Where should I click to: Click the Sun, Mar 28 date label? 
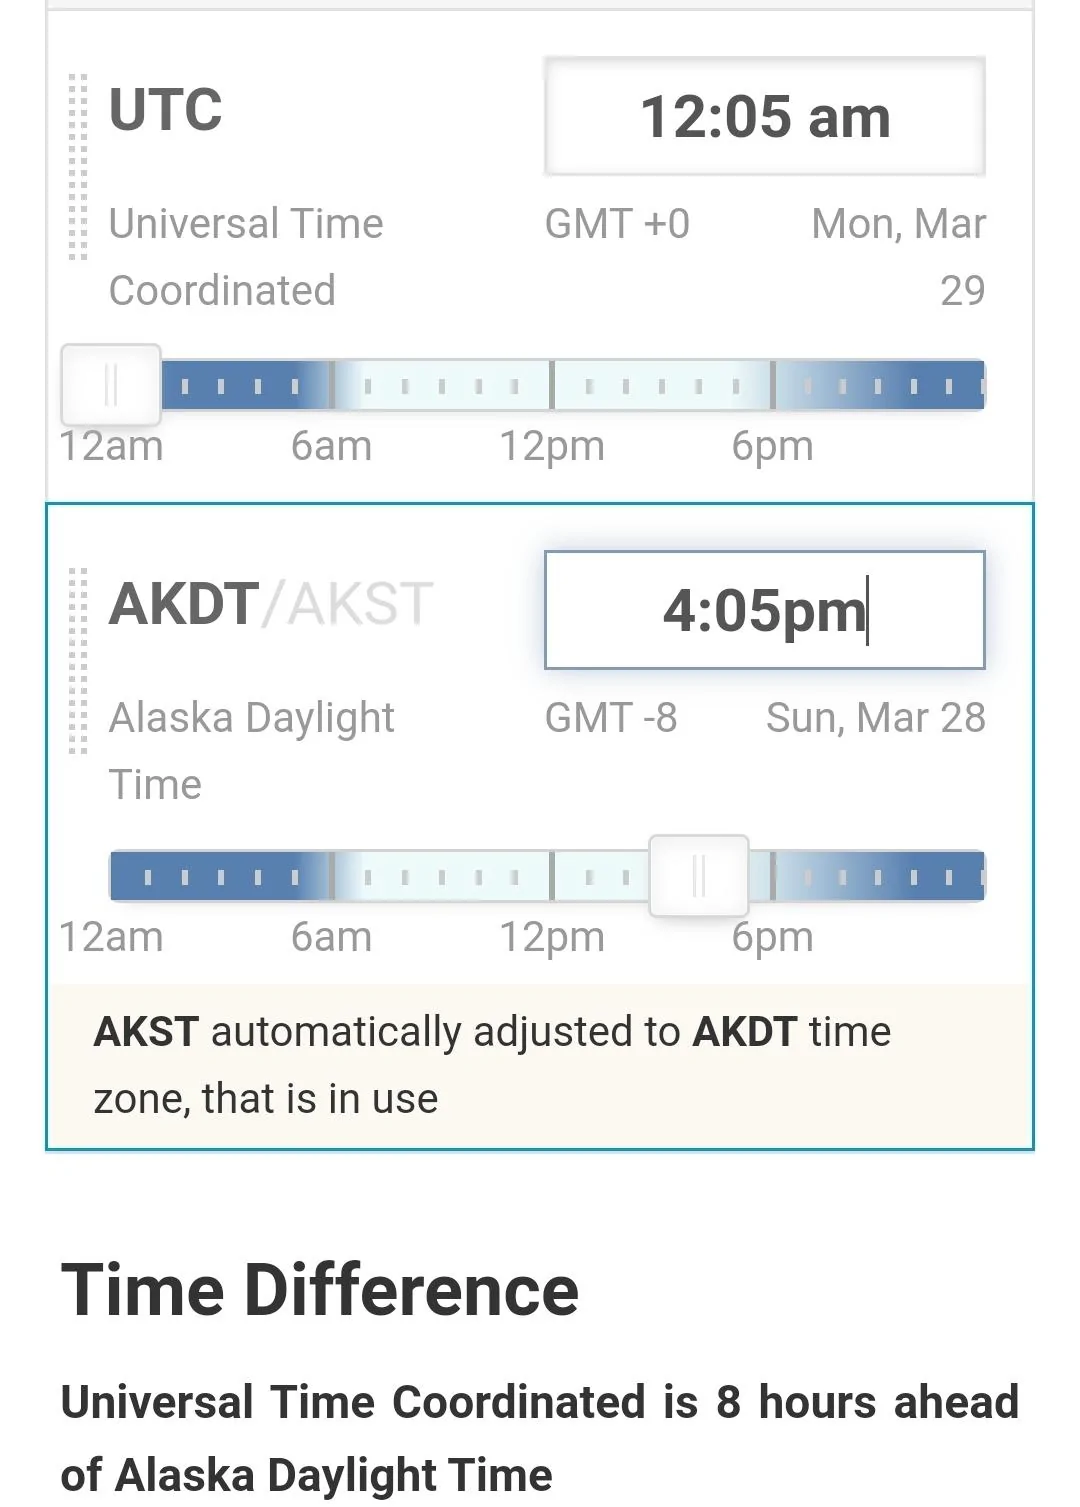[x=876, y=717]
